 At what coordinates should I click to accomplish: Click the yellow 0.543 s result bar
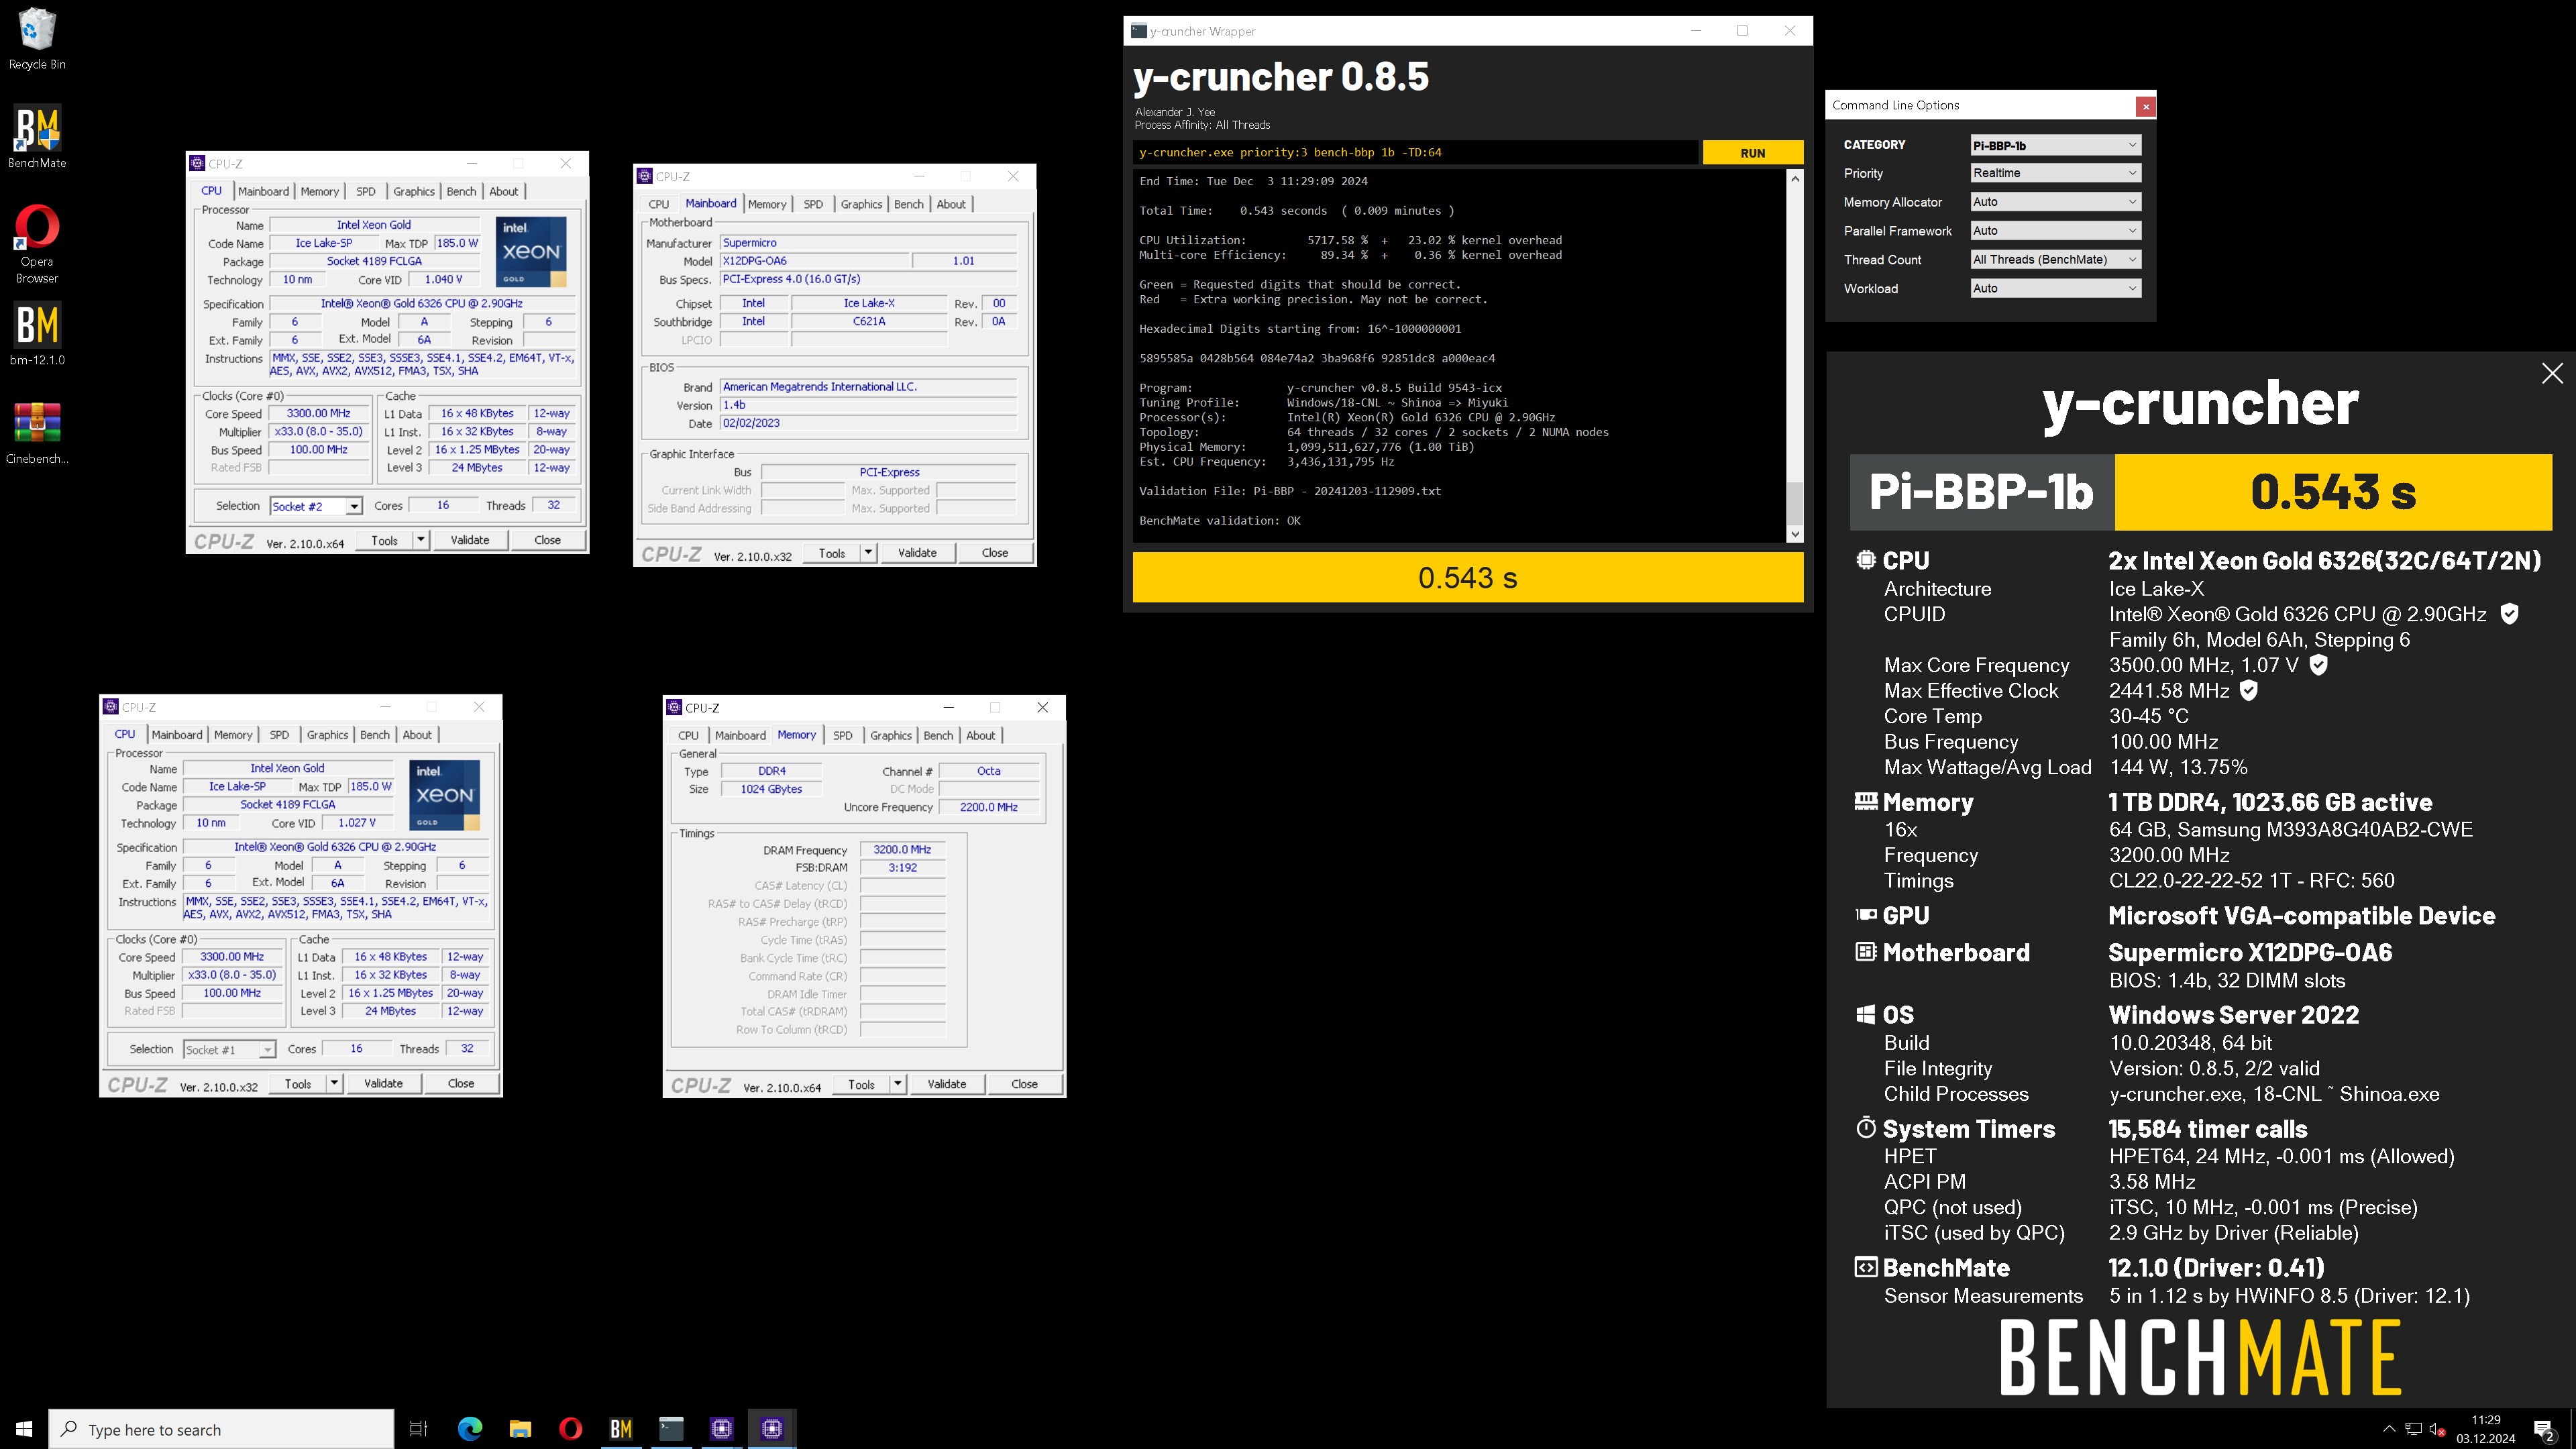pyautogui.click(x=1468, y=577)
